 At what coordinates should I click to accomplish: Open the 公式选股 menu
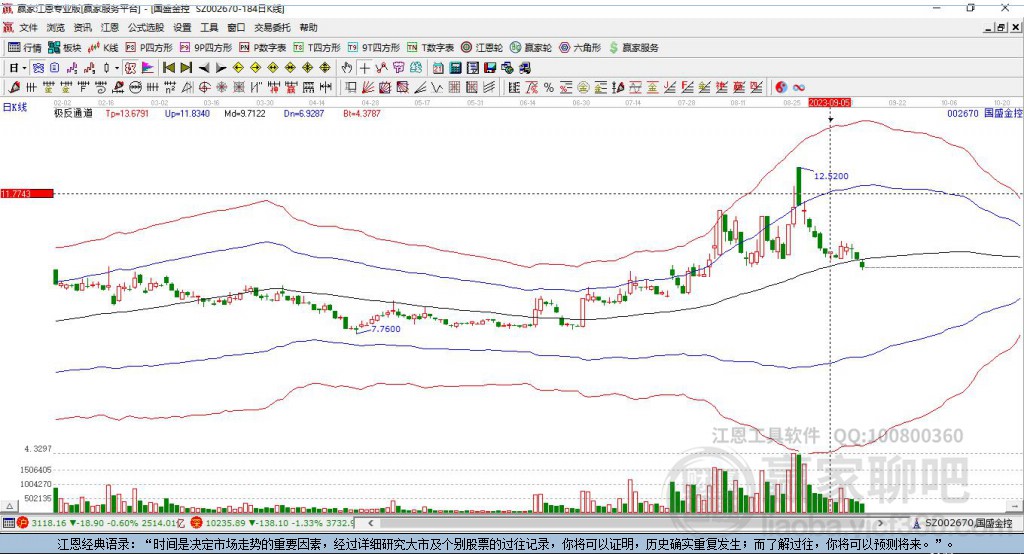coord(146,27)
